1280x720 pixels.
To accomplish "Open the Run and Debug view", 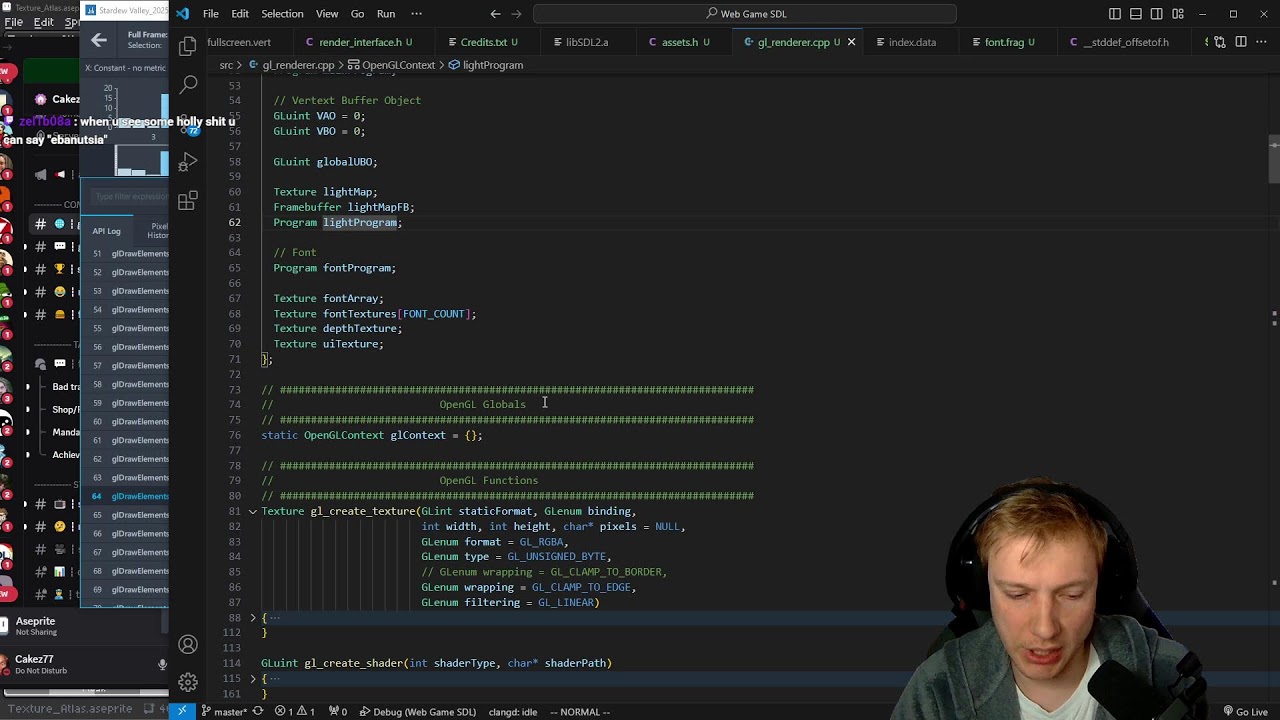I will [188, 163].
